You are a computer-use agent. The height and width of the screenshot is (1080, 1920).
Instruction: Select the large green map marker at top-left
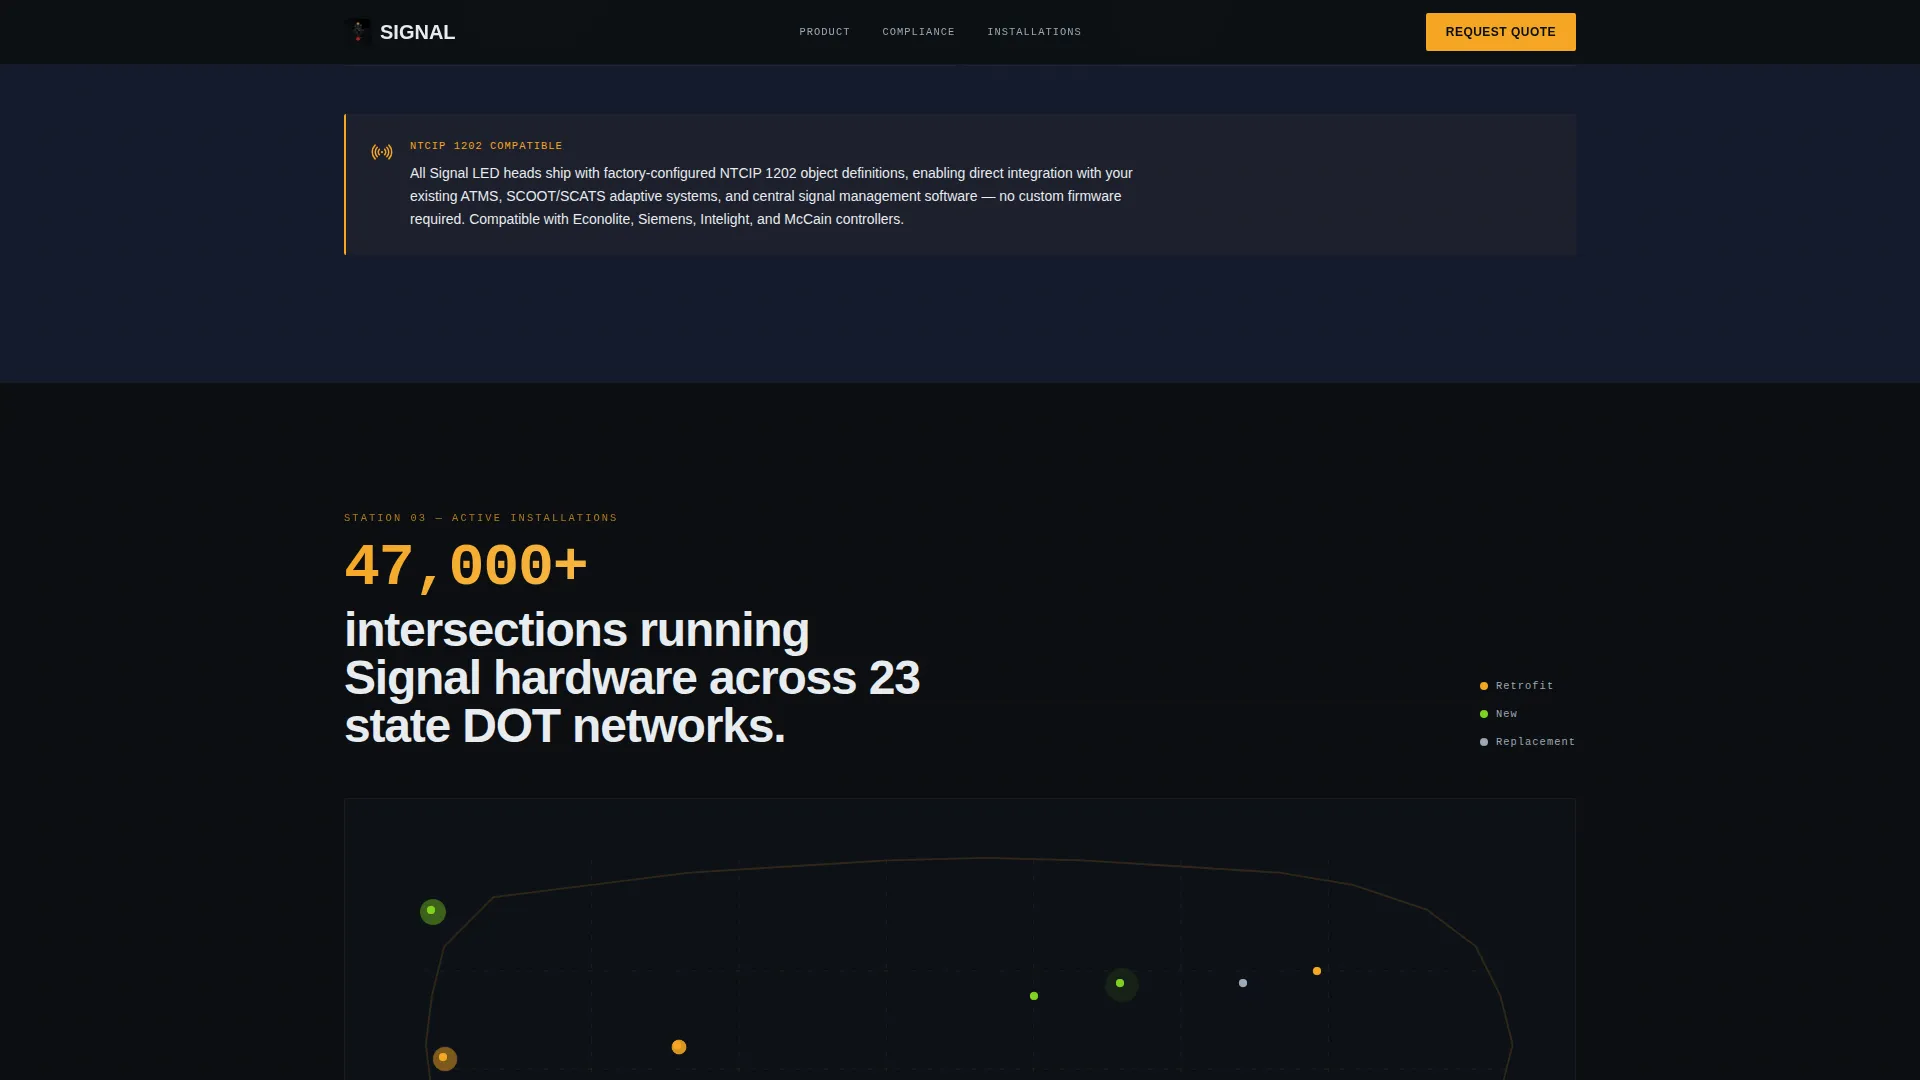[432, 911]
